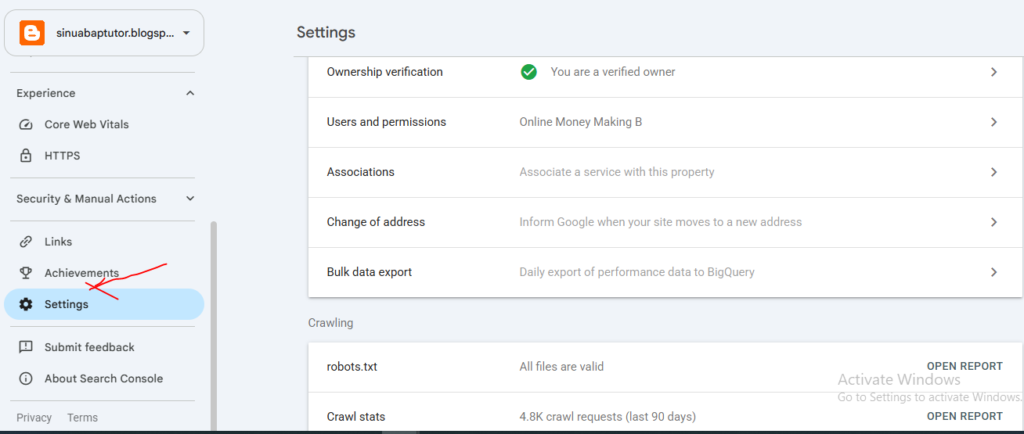1024x434 pixels.
Task: Click the sidebar vertical scrollbar
Action: (213, 326)
